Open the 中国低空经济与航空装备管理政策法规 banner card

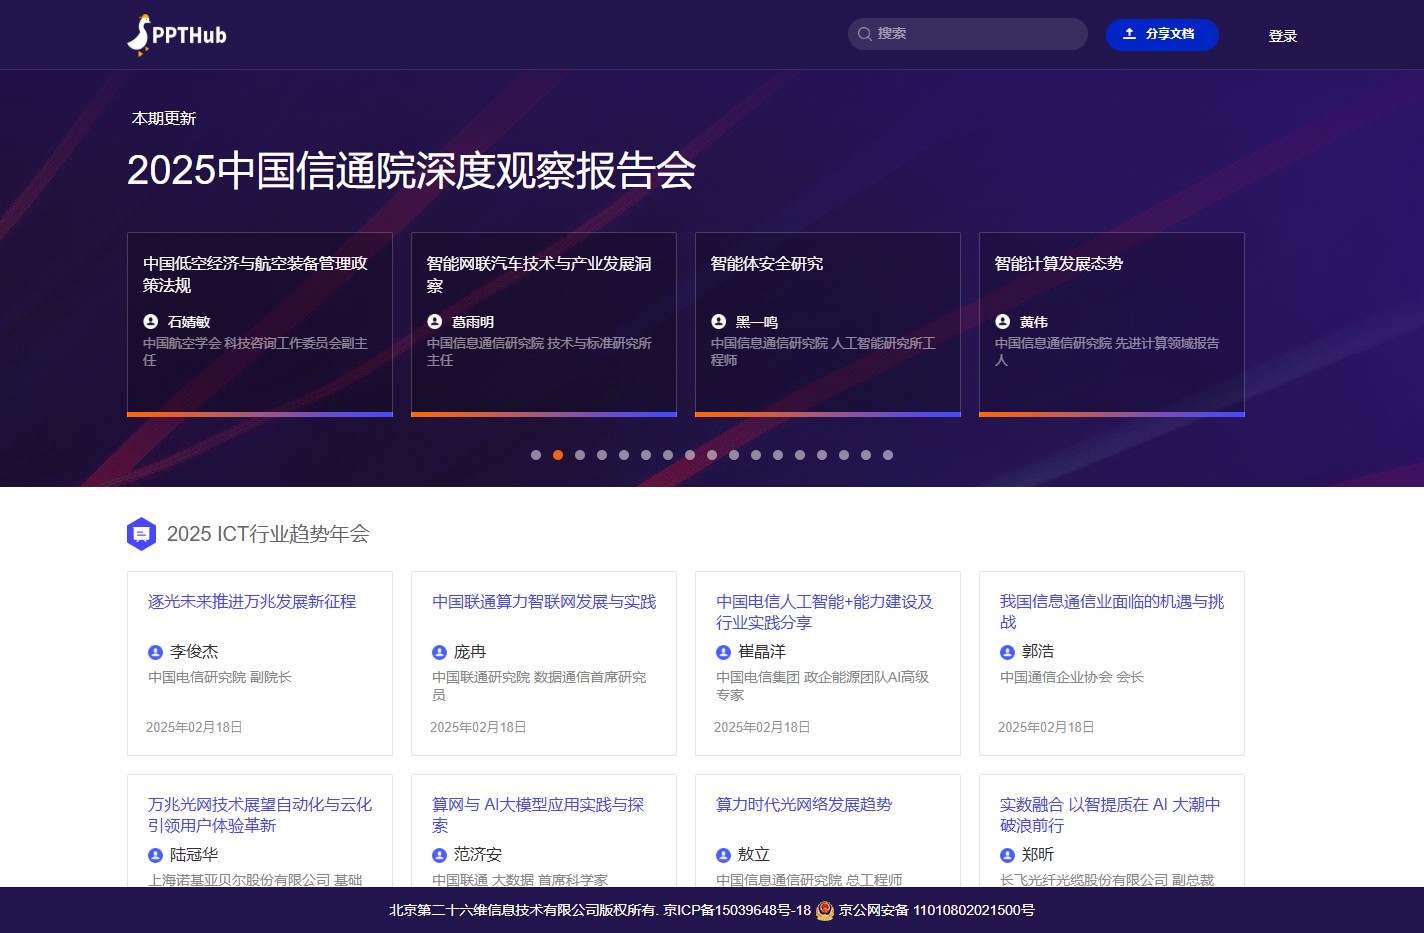260,325
